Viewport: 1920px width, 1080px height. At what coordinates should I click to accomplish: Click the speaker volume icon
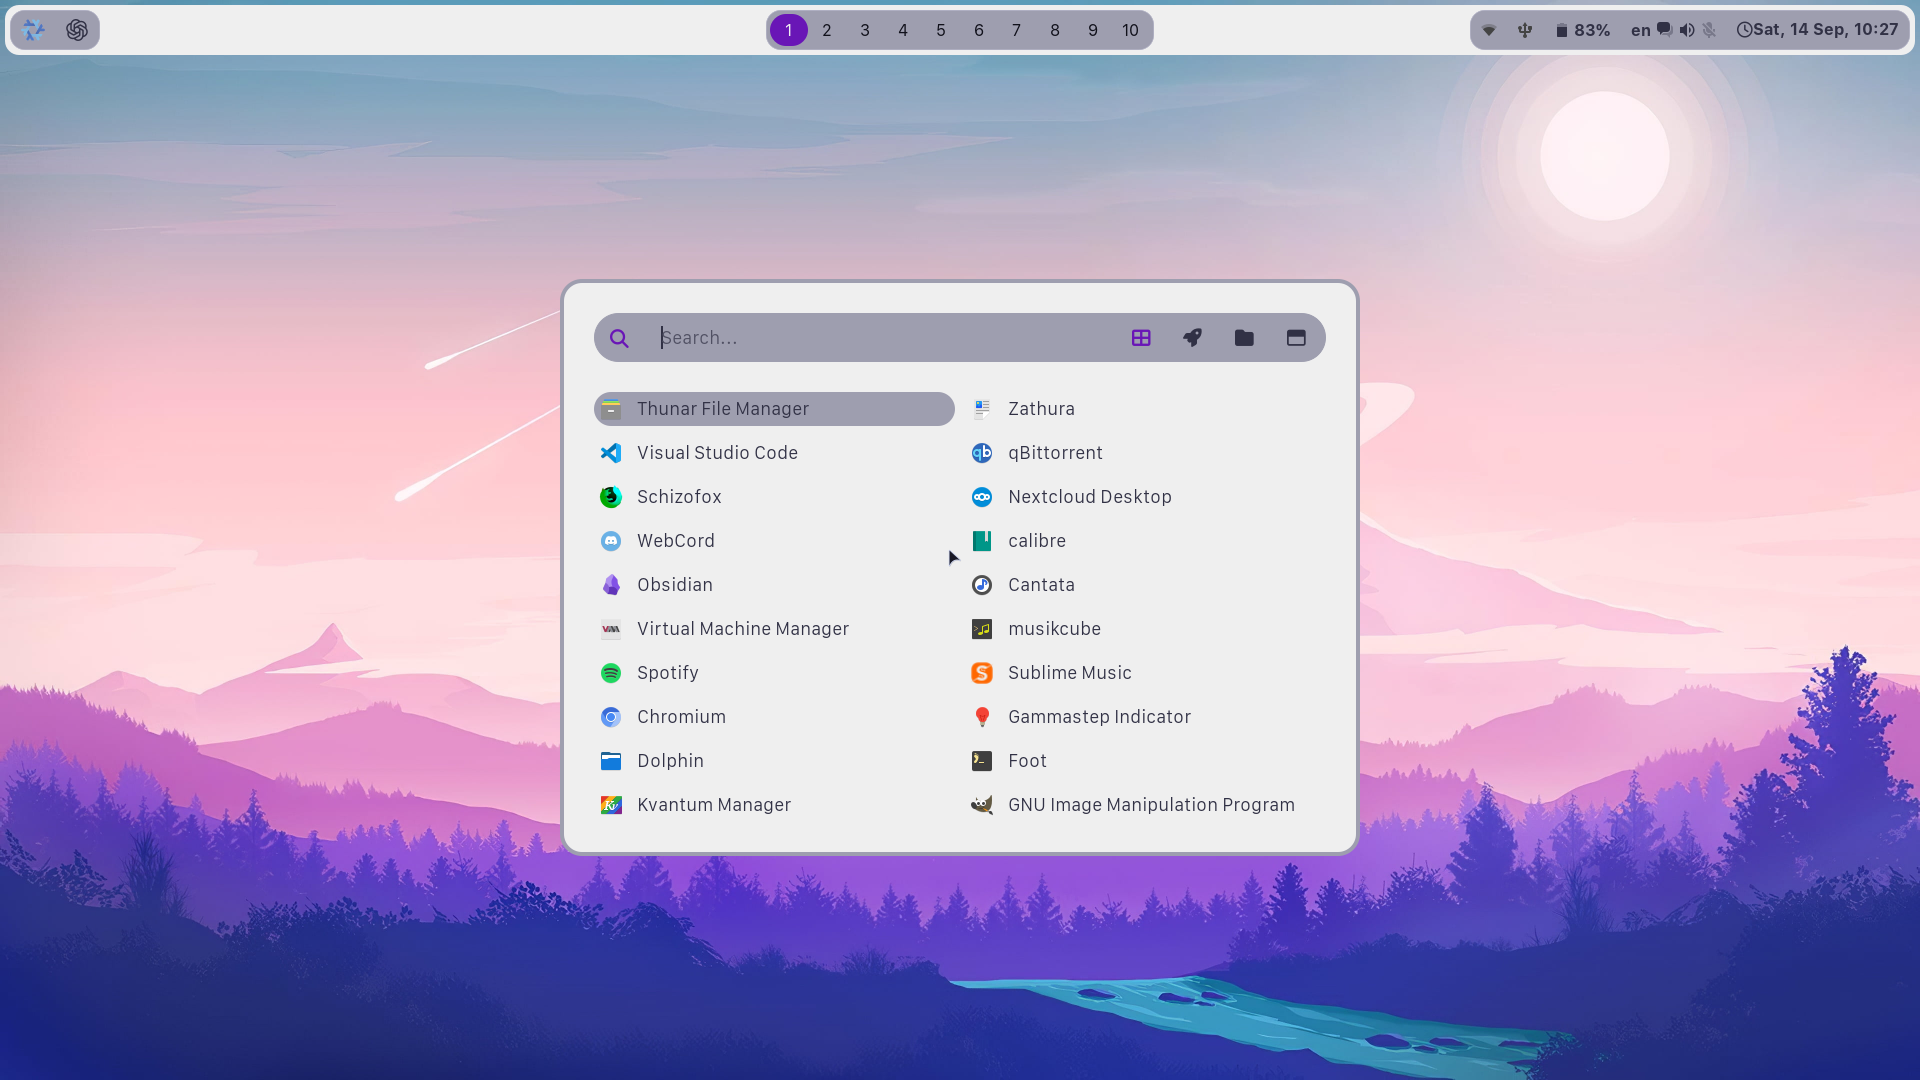point(1687,30)
